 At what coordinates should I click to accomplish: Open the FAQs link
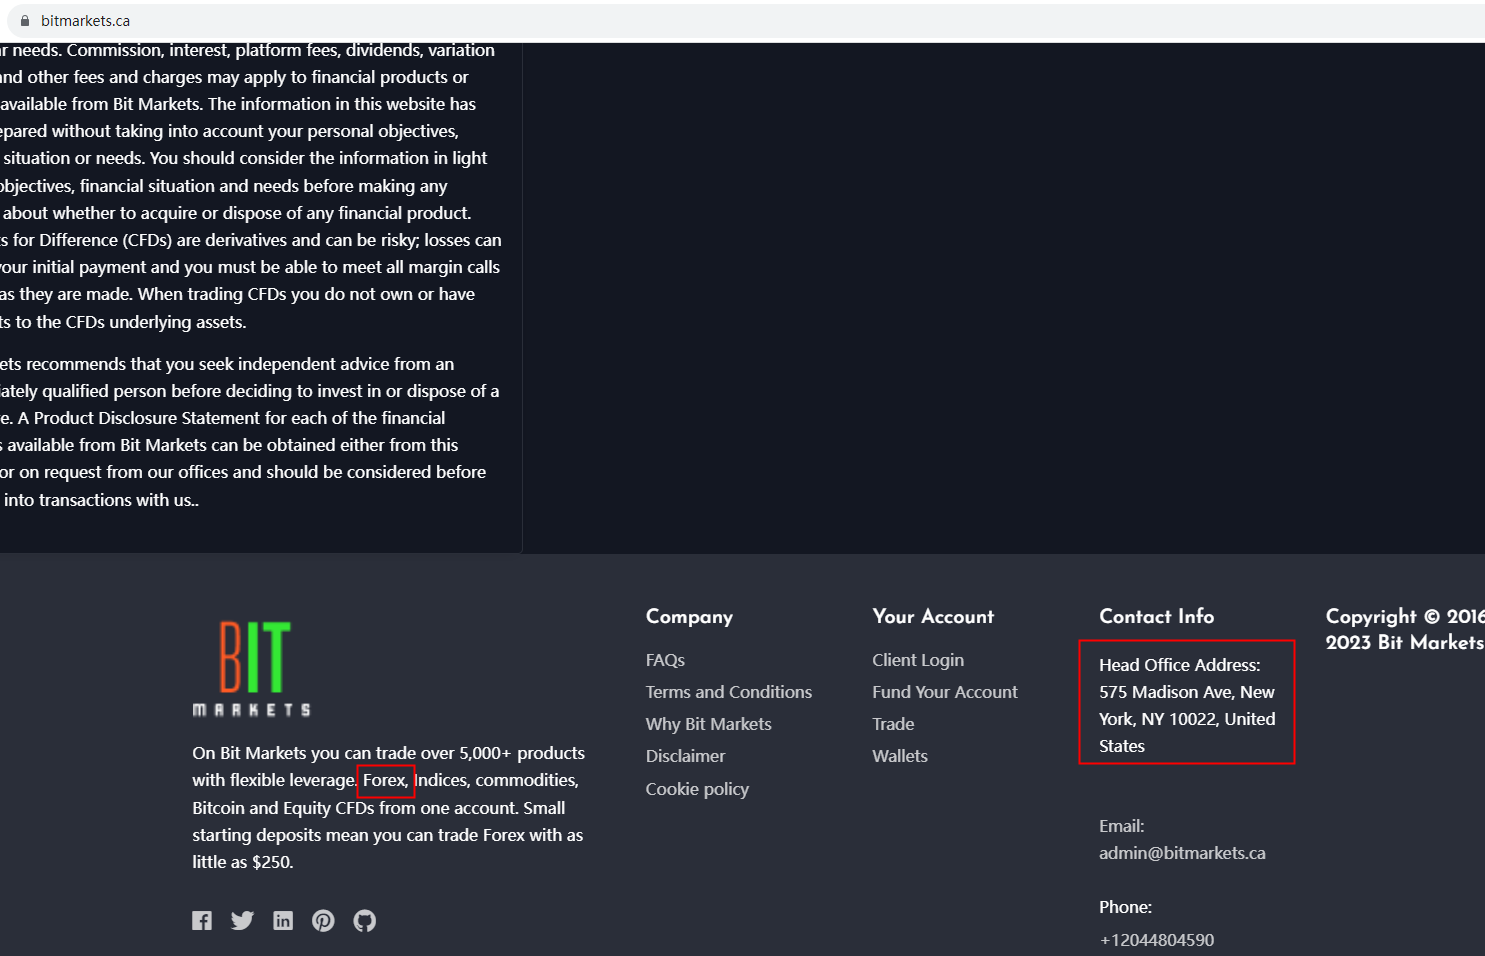tap(665, 660)
